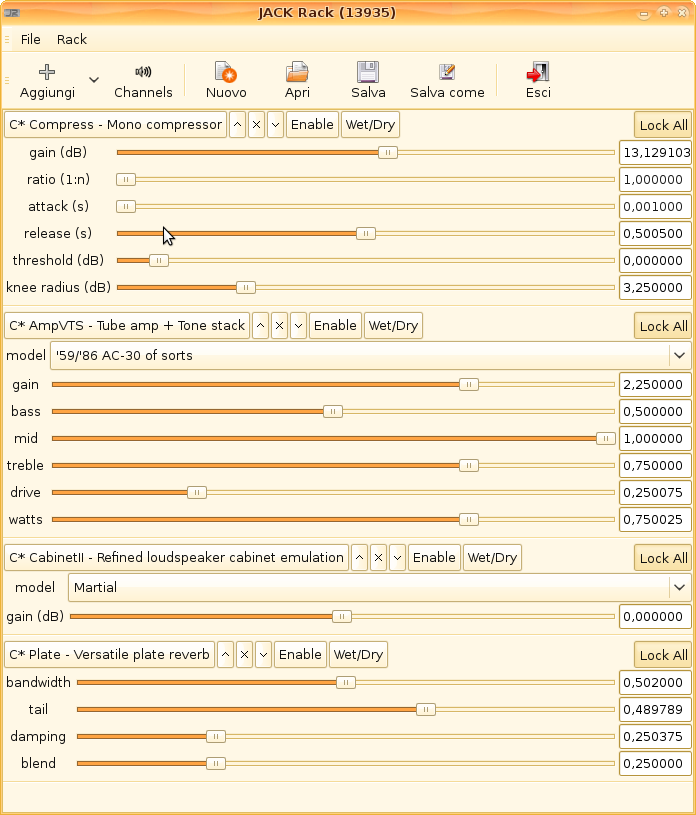Remove the Compress plugin
This screenshot has height=815, width=696.
point(256,125)
